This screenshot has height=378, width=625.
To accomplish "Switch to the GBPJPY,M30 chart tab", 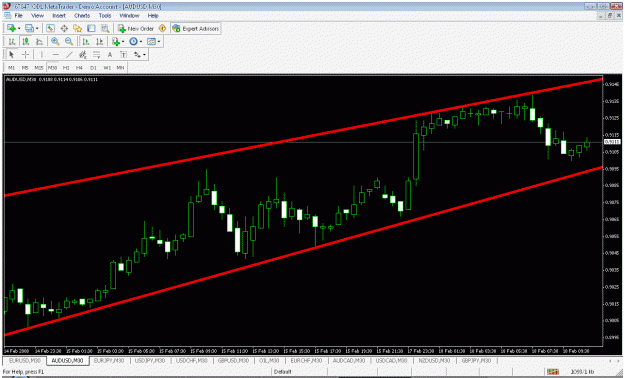I will pyautogui.click(x=476, y=360).
